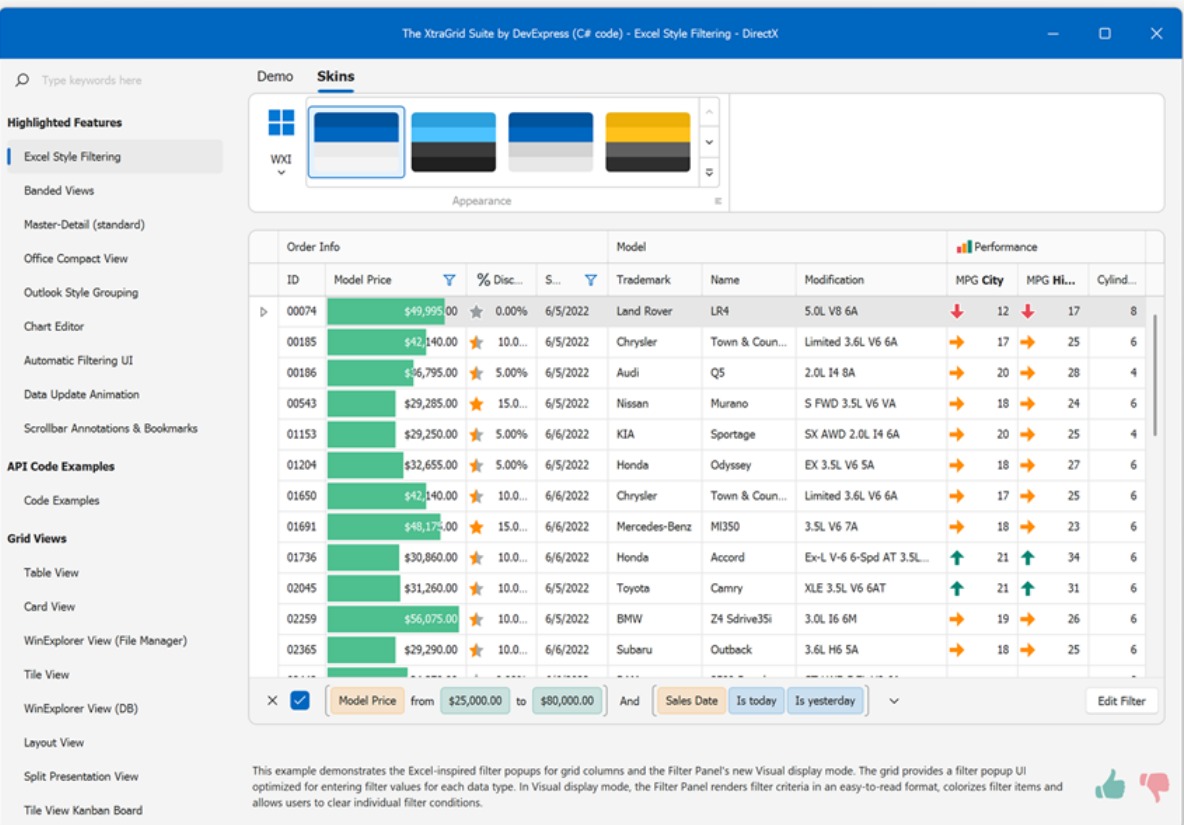Click the Sales Date column filter icon
The image size is (1184, 825).
(590, 280)
